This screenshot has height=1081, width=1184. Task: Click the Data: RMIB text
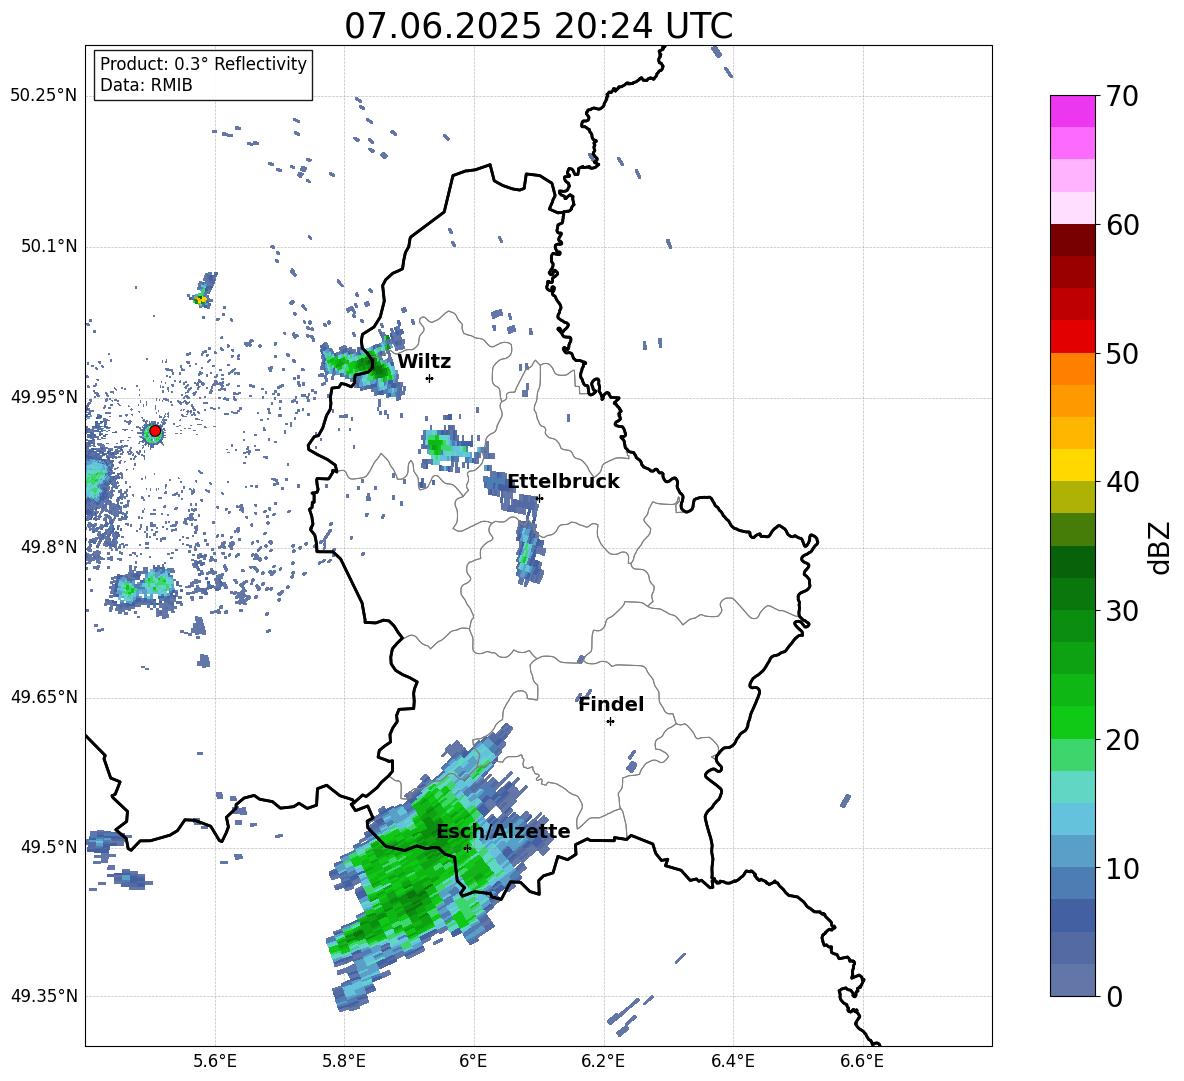(x=146, y=85)
